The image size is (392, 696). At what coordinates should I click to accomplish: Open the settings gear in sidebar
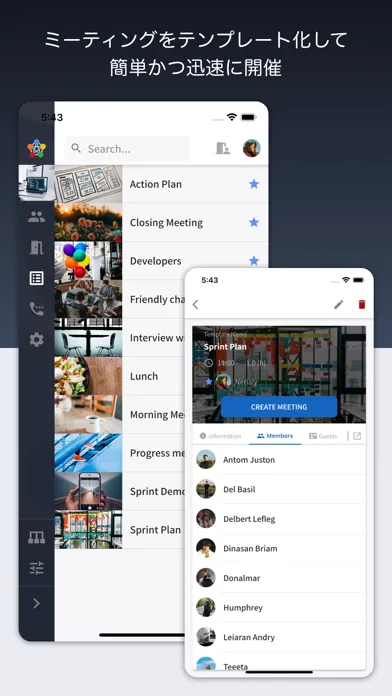tap(36, 340)
